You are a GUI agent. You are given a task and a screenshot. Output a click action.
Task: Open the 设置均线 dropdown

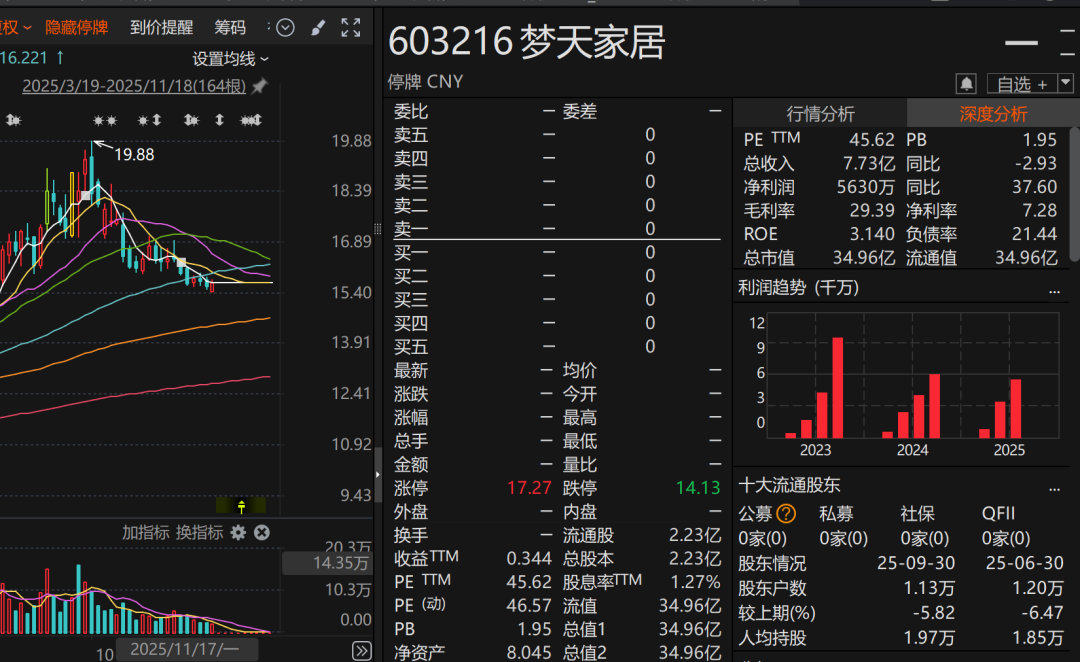coord(230,59)
